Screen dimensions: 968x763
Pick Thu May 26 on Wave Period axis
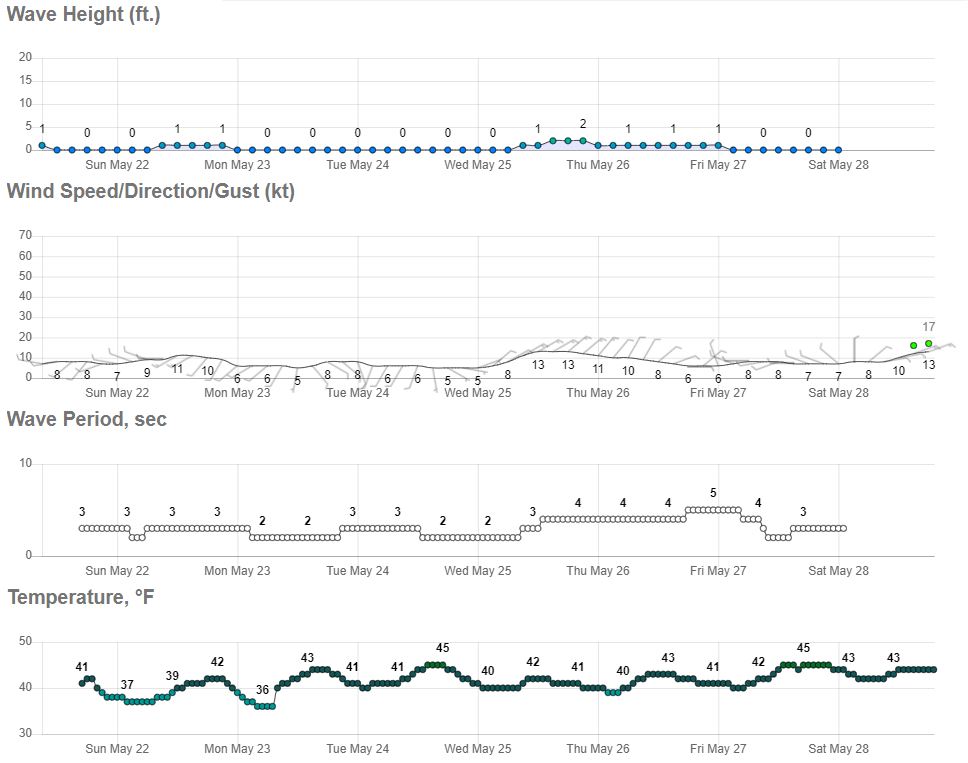[598, 571]
